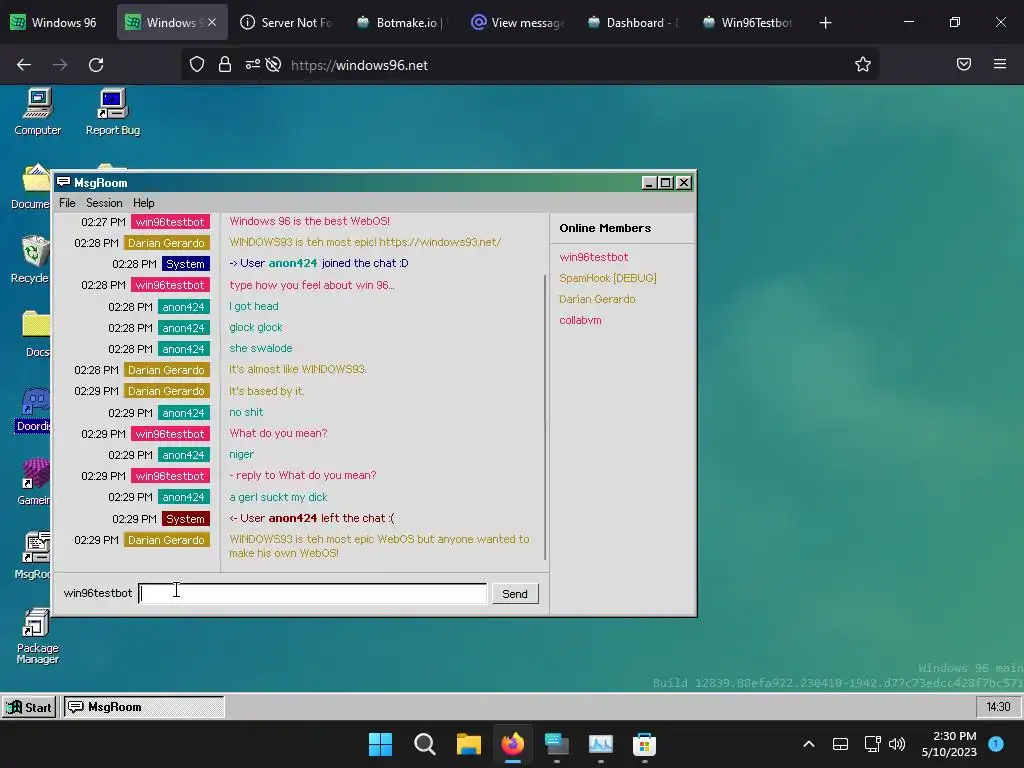This screenshot has width=1024, height=768.
Task: Open the Windows date and time 2:30 PM
Action: [x=949, y=744]
